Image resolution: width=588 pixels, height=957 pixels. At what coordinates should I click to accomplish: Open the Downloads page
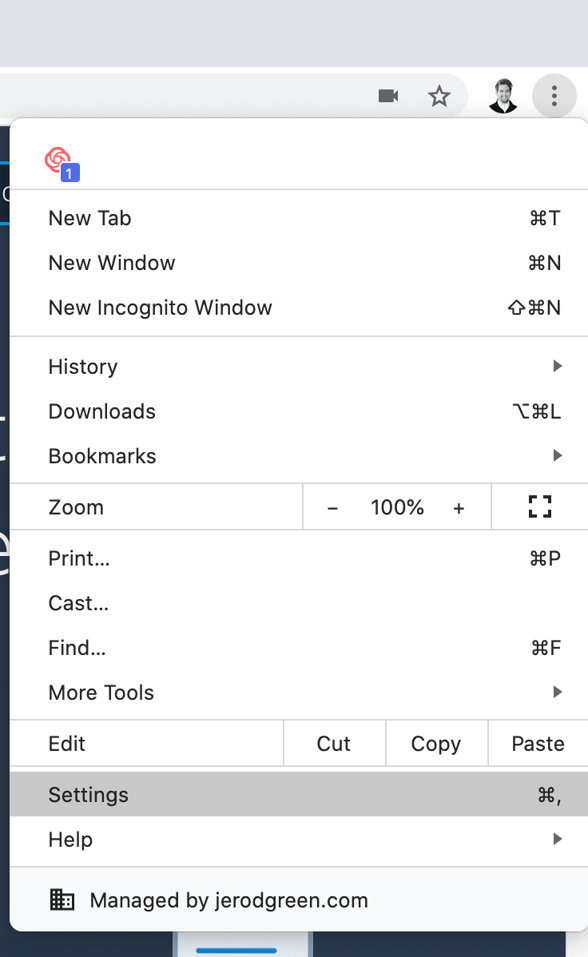coord(101,411)
